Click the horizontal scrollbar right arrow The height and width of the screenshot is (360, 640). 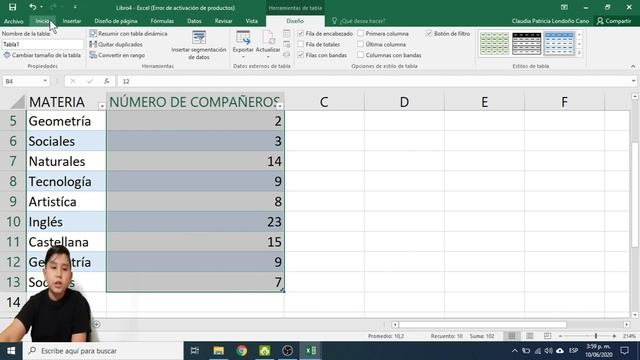pyautogui.click(x=627, y=324)
